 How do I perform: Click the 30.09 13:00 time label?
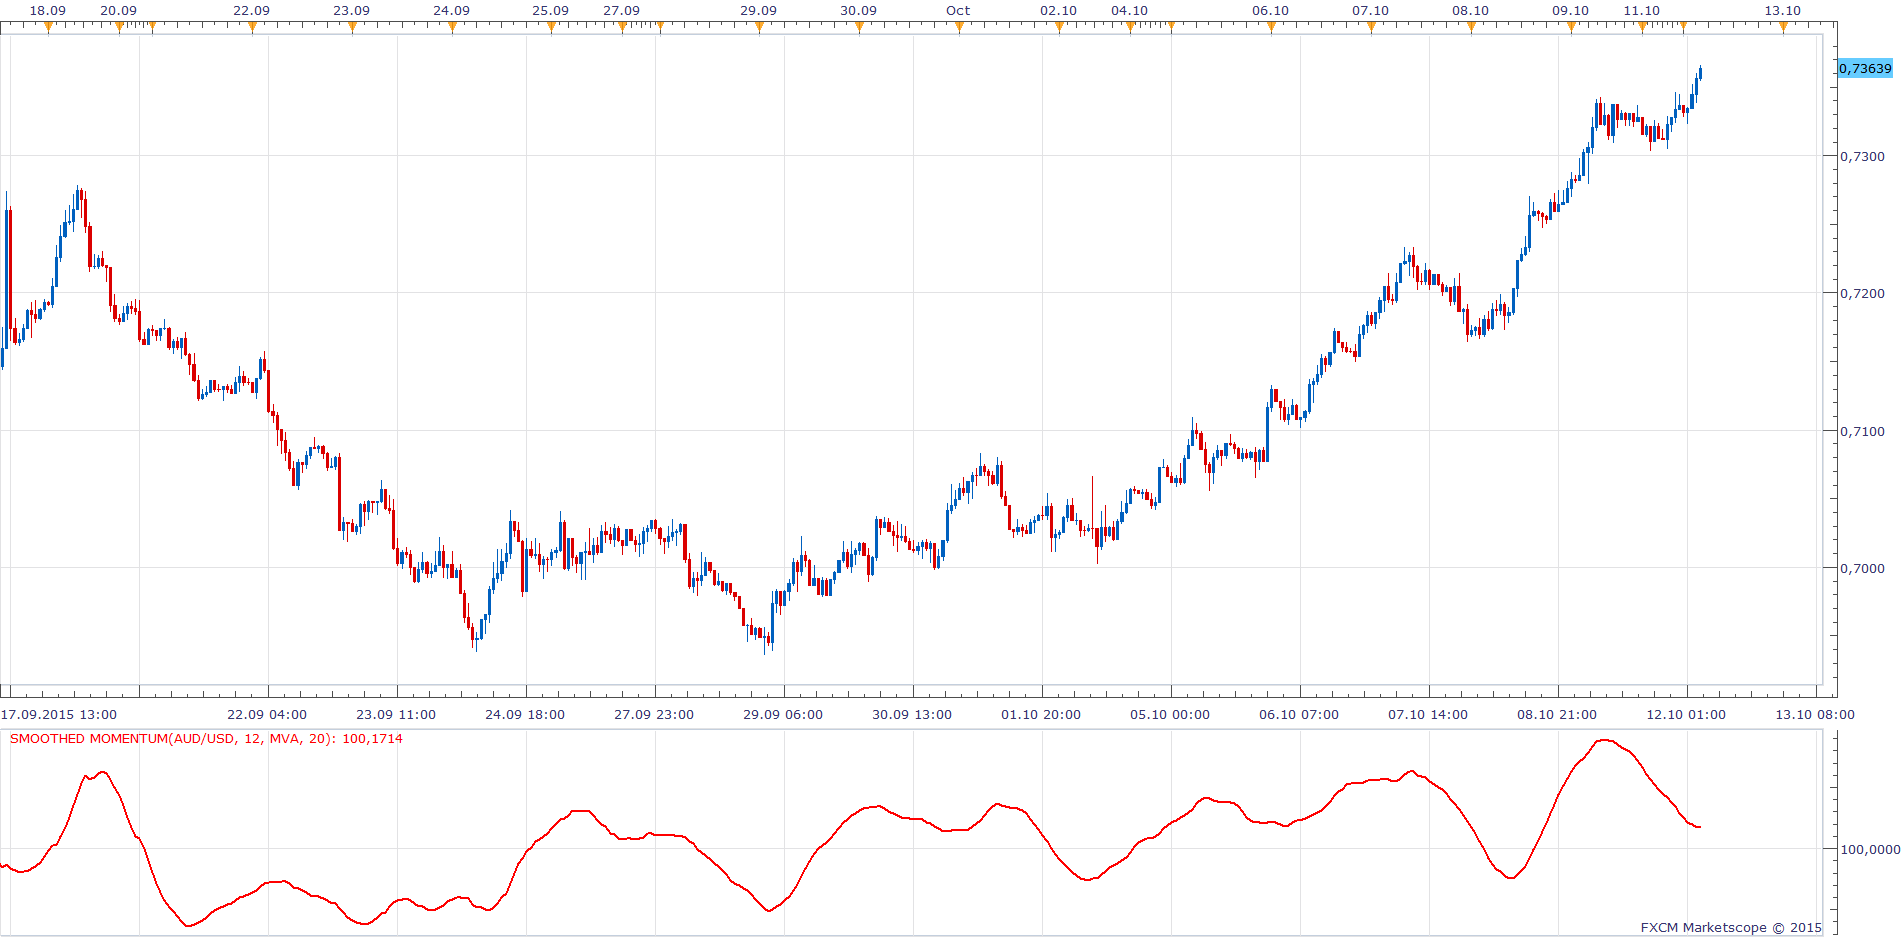point(912,715)
